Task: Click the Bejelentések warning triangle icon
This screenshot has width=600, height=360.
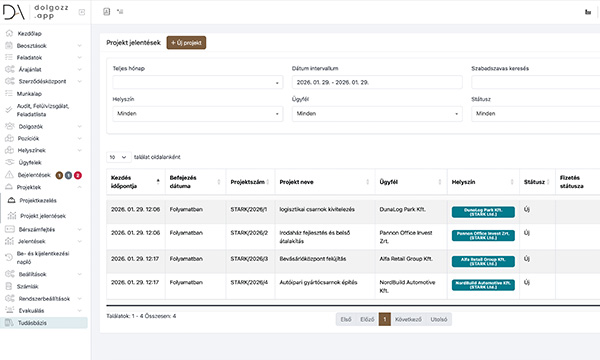Action: point(9,175)
